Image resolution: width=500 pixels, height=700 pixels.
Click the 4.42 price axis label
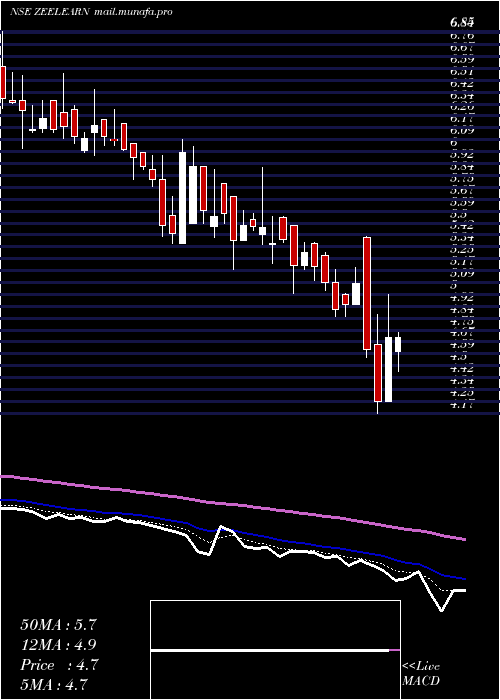(462, 369)
